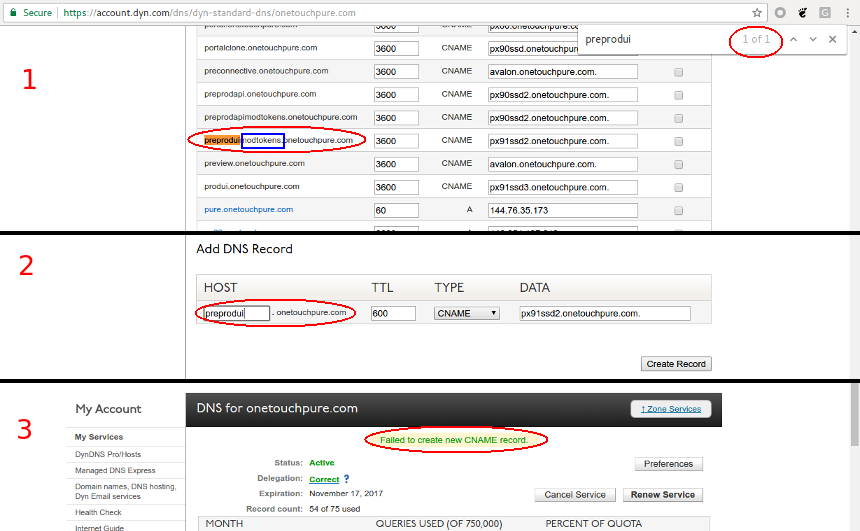
Task: Go to previous find result arrow
Action: (793, 39)
